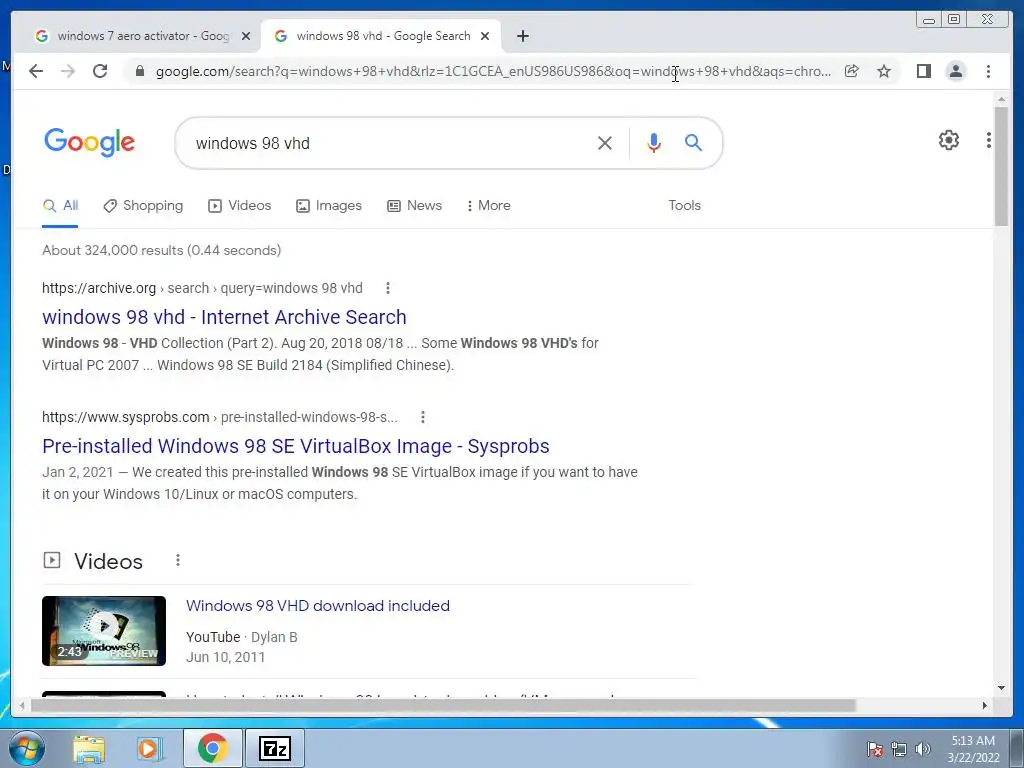Click the vertical scrollbar thumb
This screenshot has width=1024, height=768.
point(1001,167)
